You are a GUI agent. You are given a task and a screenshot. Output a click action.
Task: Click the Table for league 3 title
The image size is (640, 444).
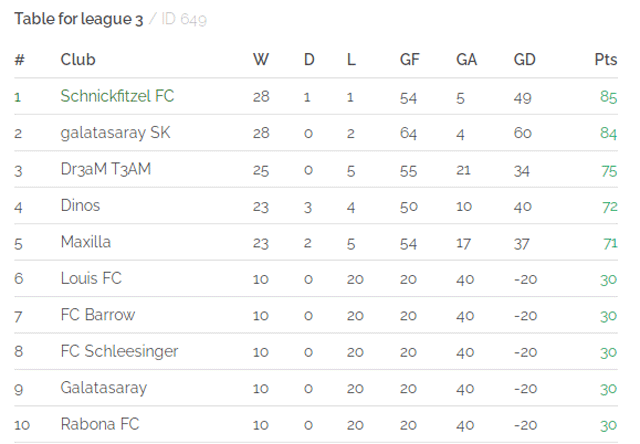79,19
